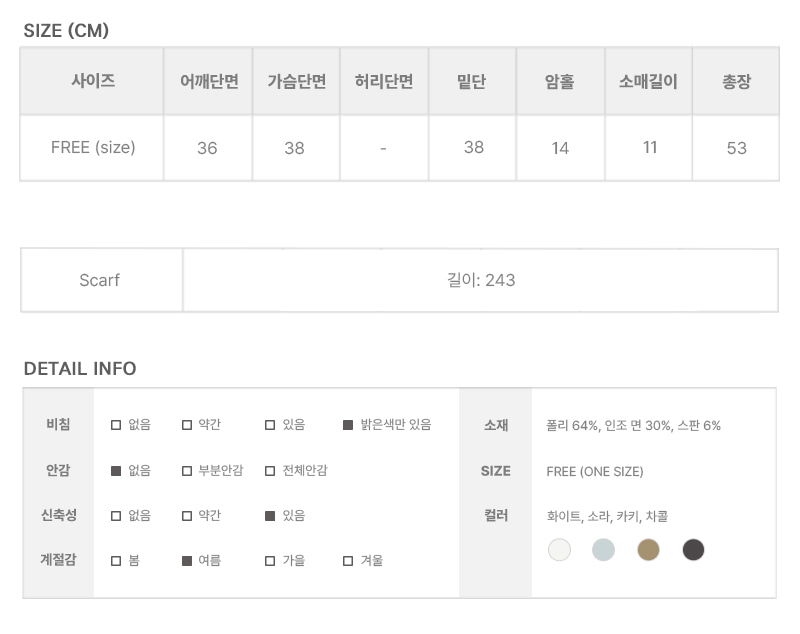Select the sora light blue swatch
Screen dimensions: 800x634
[603, 549]
